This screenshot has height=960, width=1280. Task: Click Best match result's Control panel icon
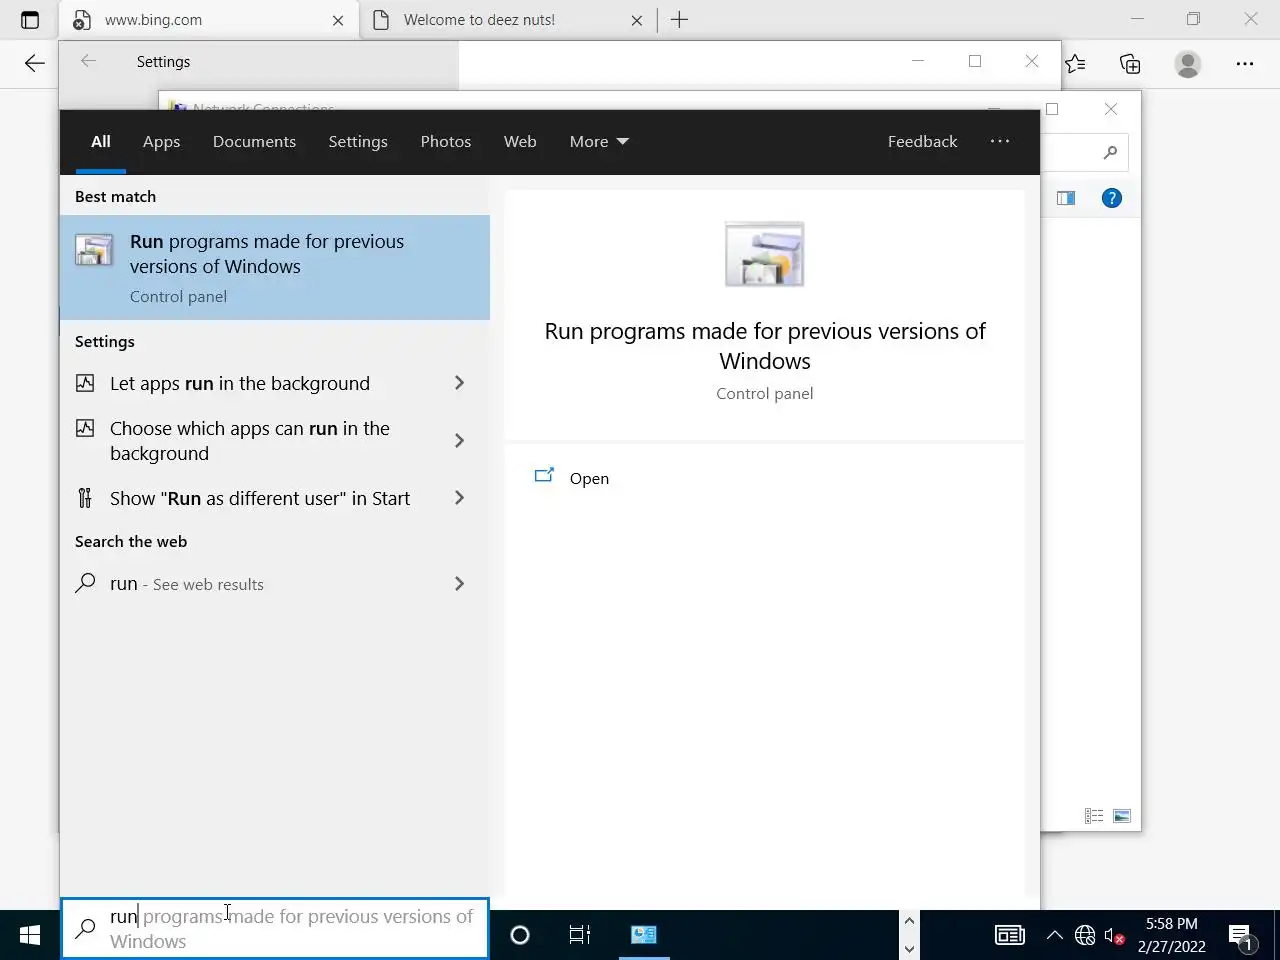pyautogui.click(x=94, y=250)
